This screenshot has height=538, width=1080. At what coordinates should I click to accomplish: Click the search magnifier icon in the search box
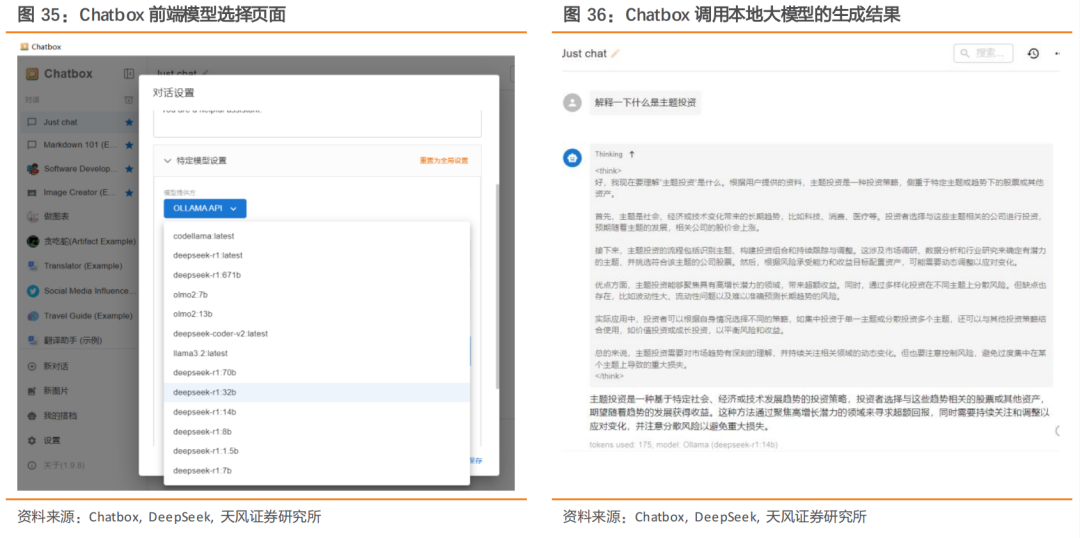point(964,53)
